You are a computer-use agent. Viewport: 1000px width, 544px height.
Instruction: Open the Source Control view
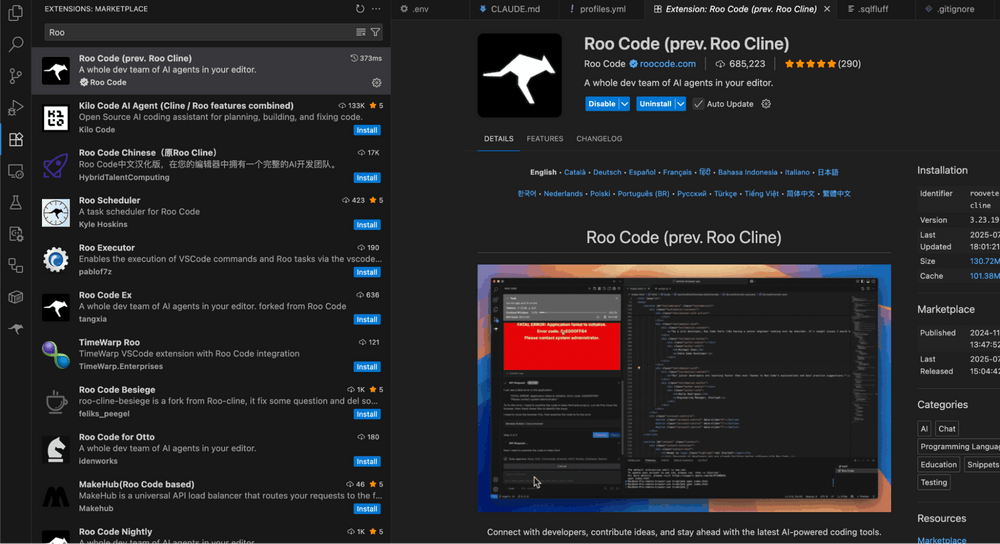click(x=15, y=76)
